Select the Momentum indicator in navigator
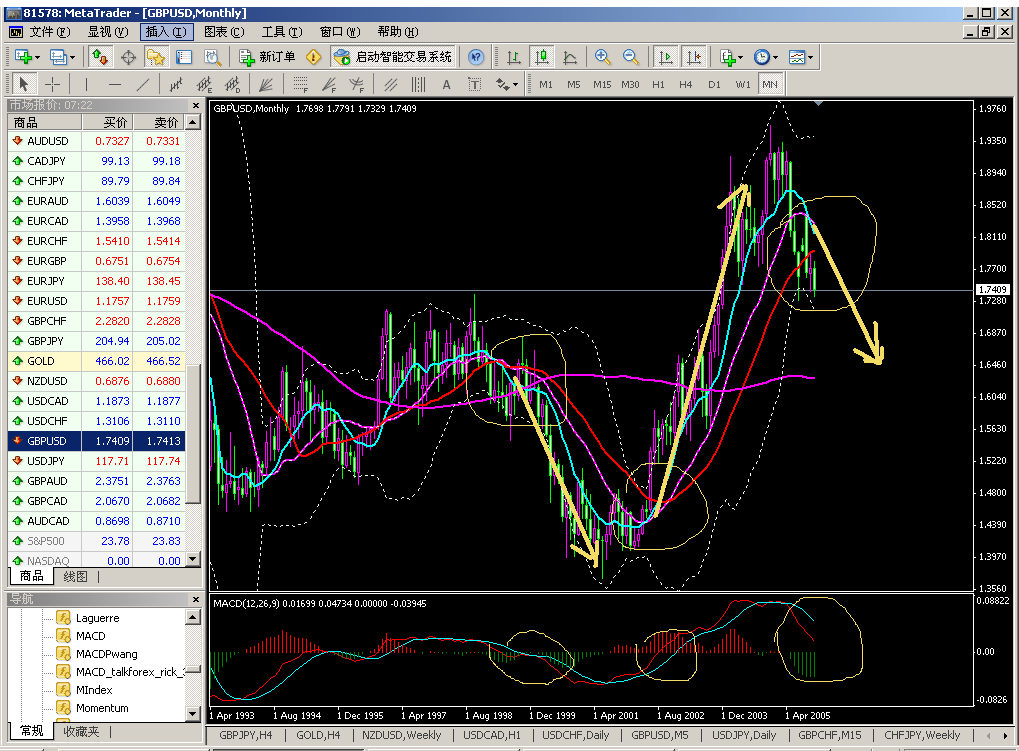 tap(102, 708)
